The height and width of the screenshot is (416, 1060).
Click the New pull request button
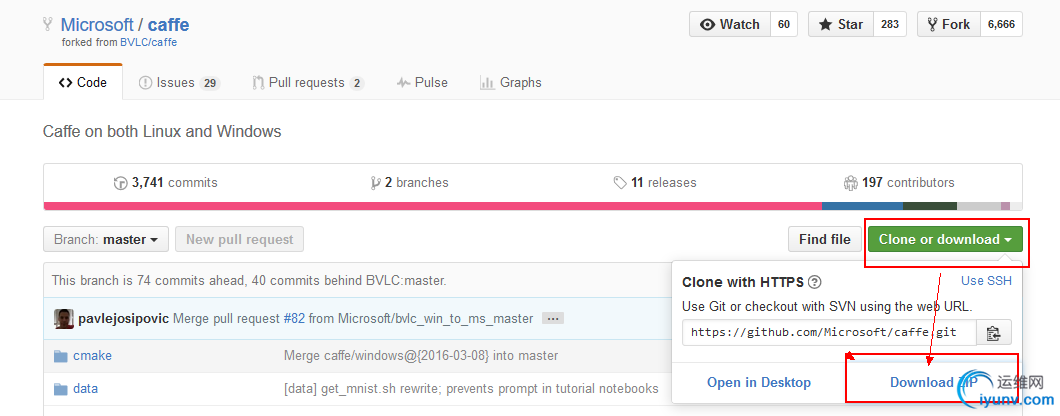coord(239,239)
